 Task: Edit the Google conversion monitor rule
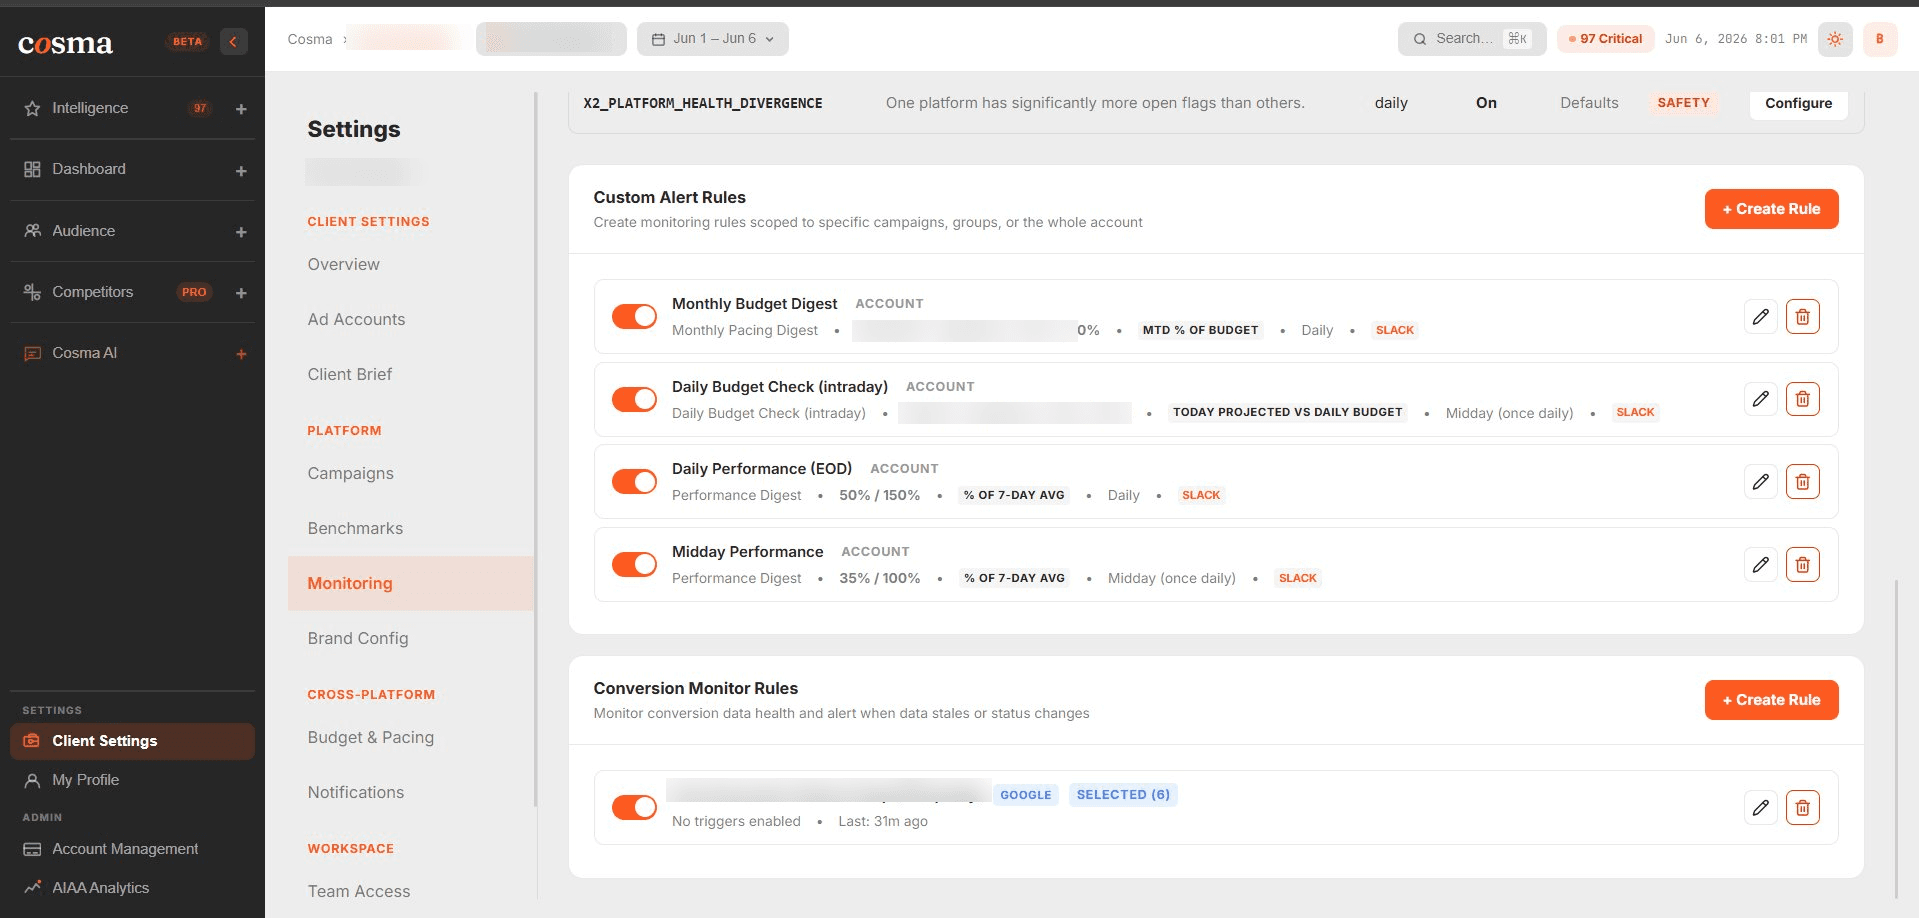click(x=1761, y=807)
